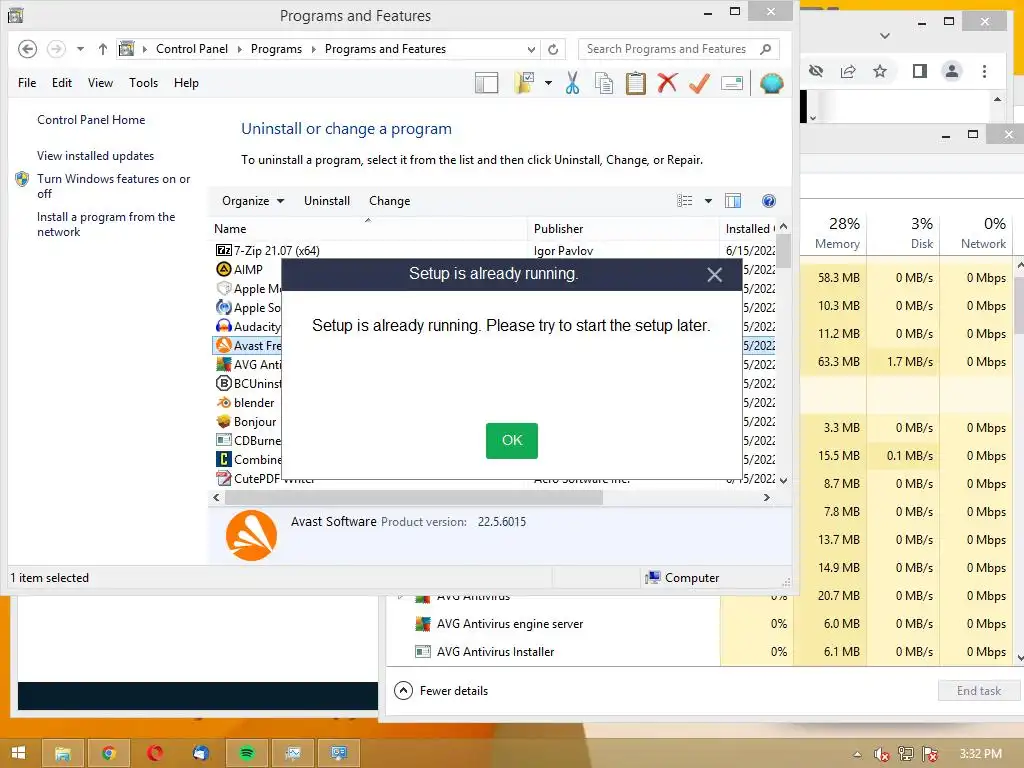Click the Paste clipboard icon

635,83
